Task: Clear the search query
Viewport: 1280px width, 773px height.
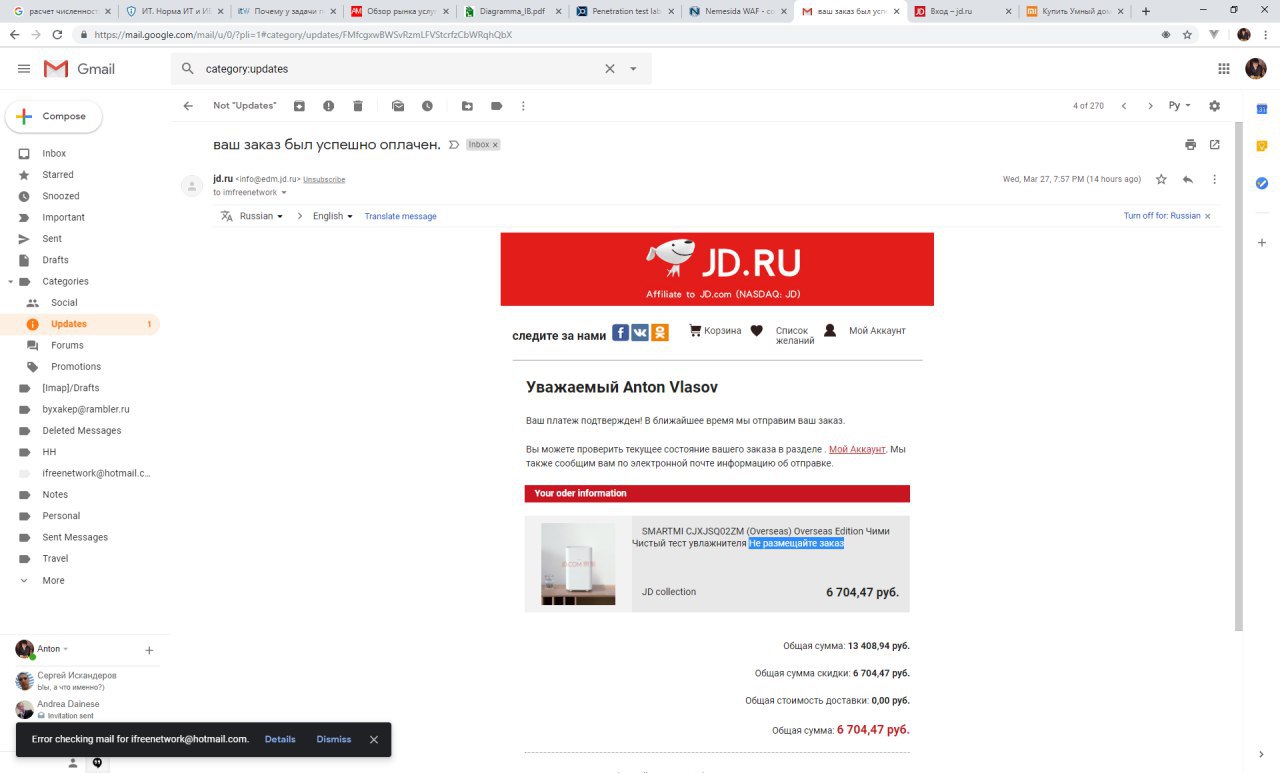Action: point(610,69)
